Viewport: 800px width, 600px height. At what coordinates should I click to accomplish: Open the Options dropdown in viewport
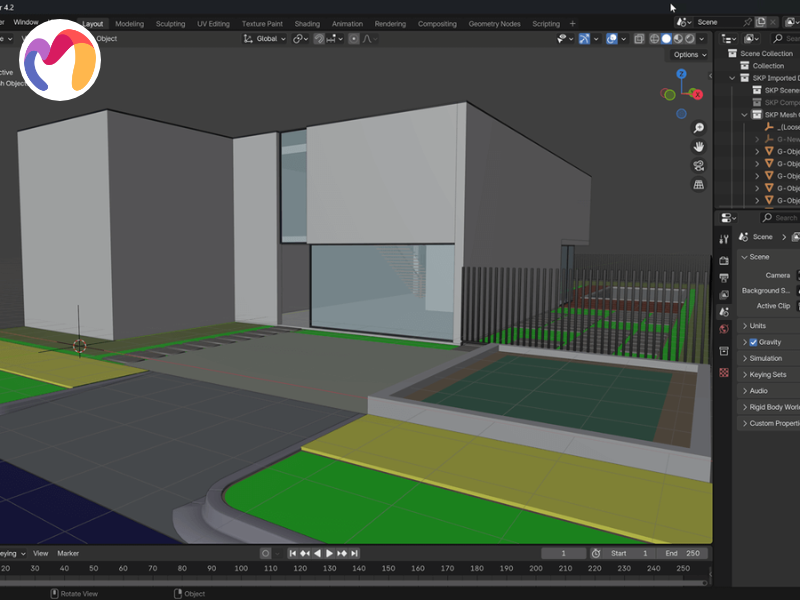pos(689,55)
